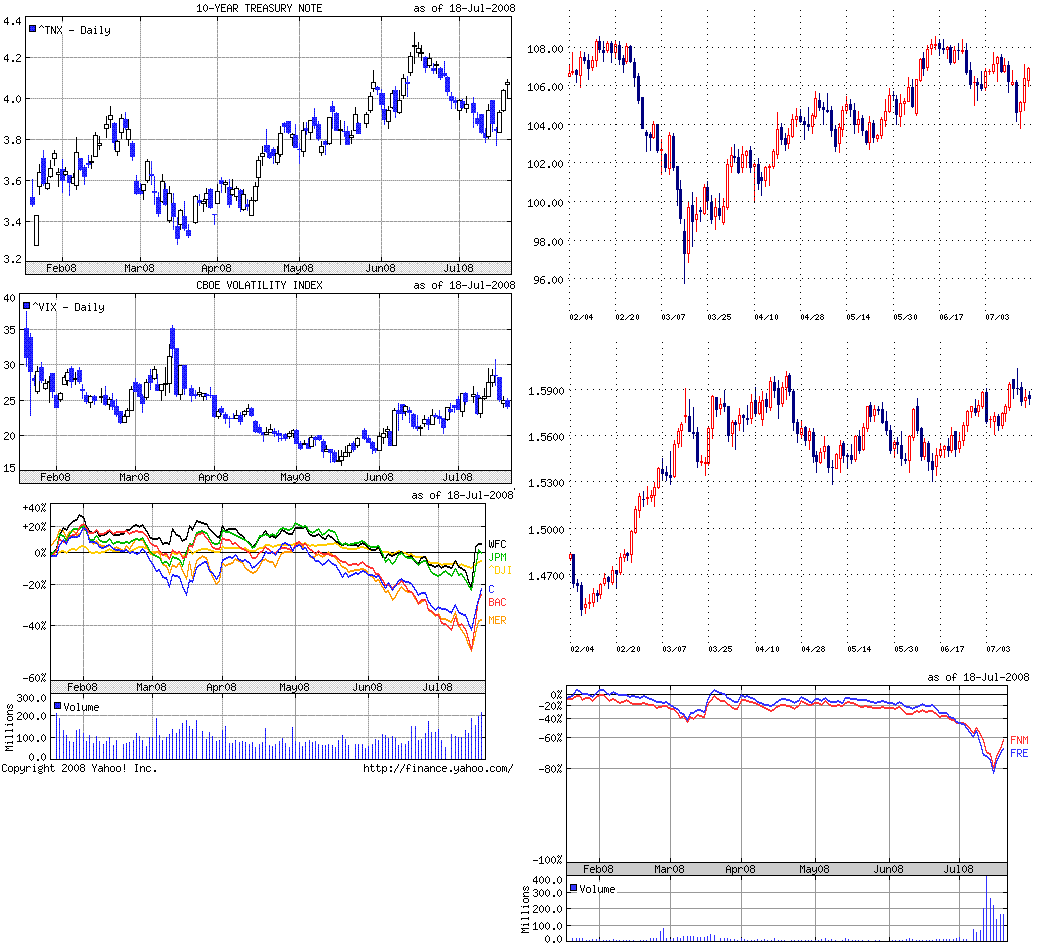
Task: Click the blue square beside ^TNX - Daily
Action: point(33,30)
